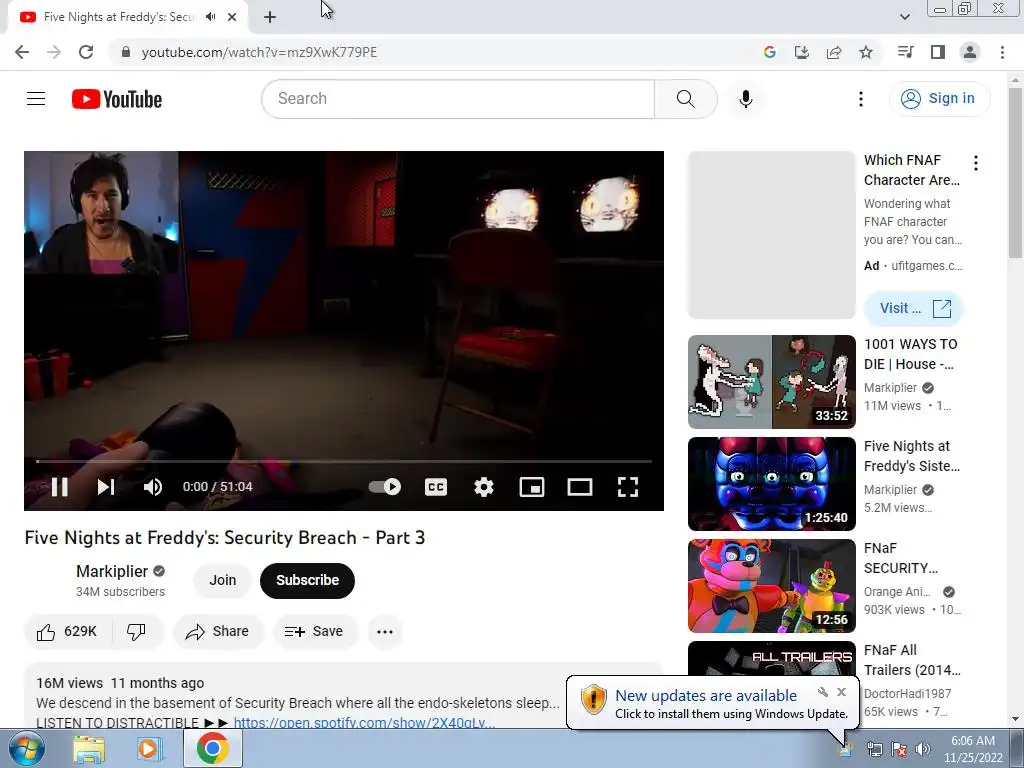Open 1001 WAYS TO DIE thumbnail
1024x768 pixels.
click(771, 381)
